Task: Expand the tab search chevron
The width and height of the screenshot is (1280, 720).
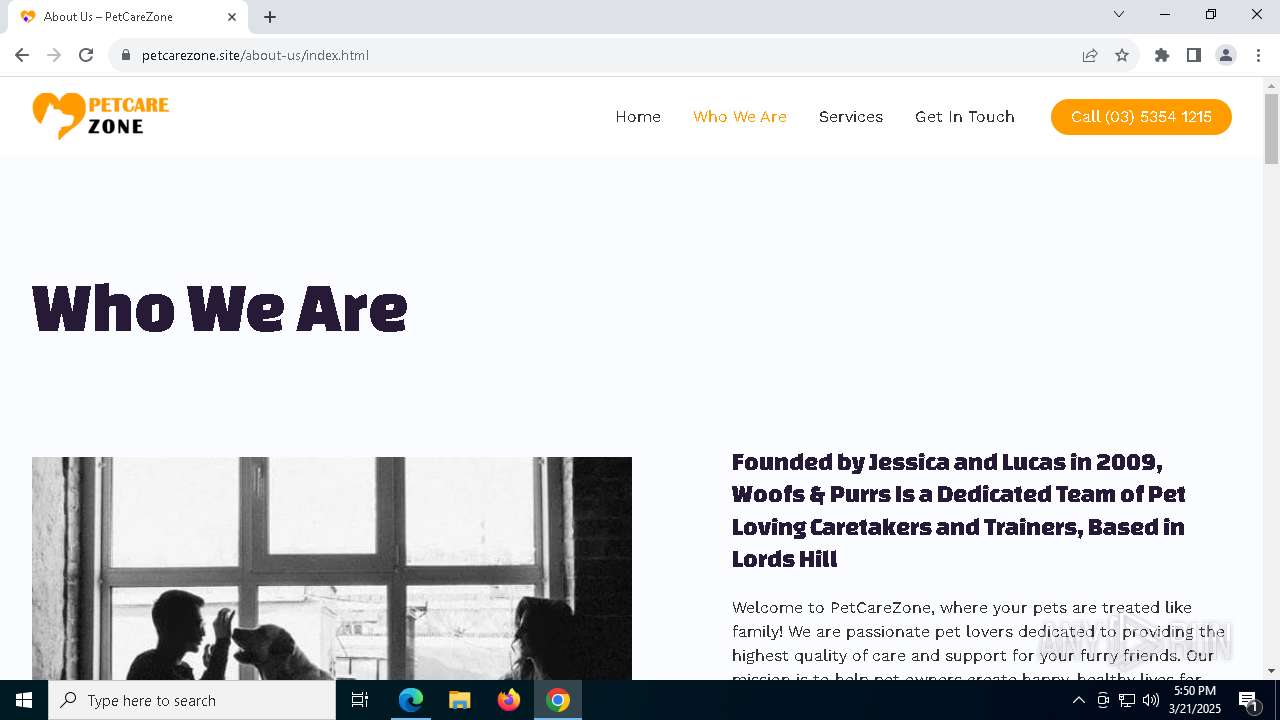Action: [x=1119, y=14]
